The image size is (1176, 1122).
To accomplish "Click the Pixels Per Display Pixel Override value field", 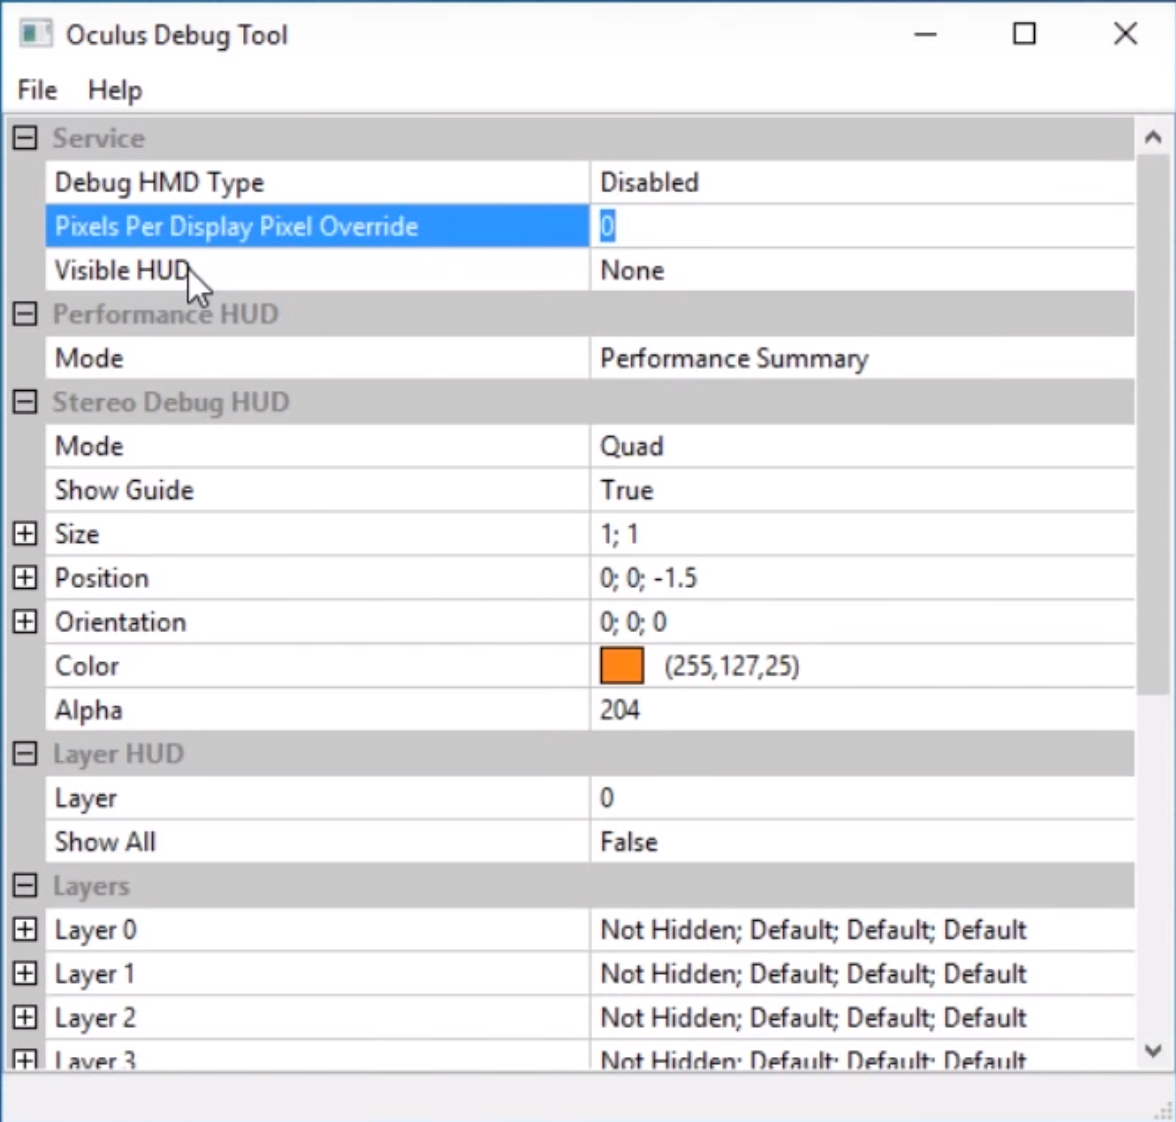I will 862,226.
